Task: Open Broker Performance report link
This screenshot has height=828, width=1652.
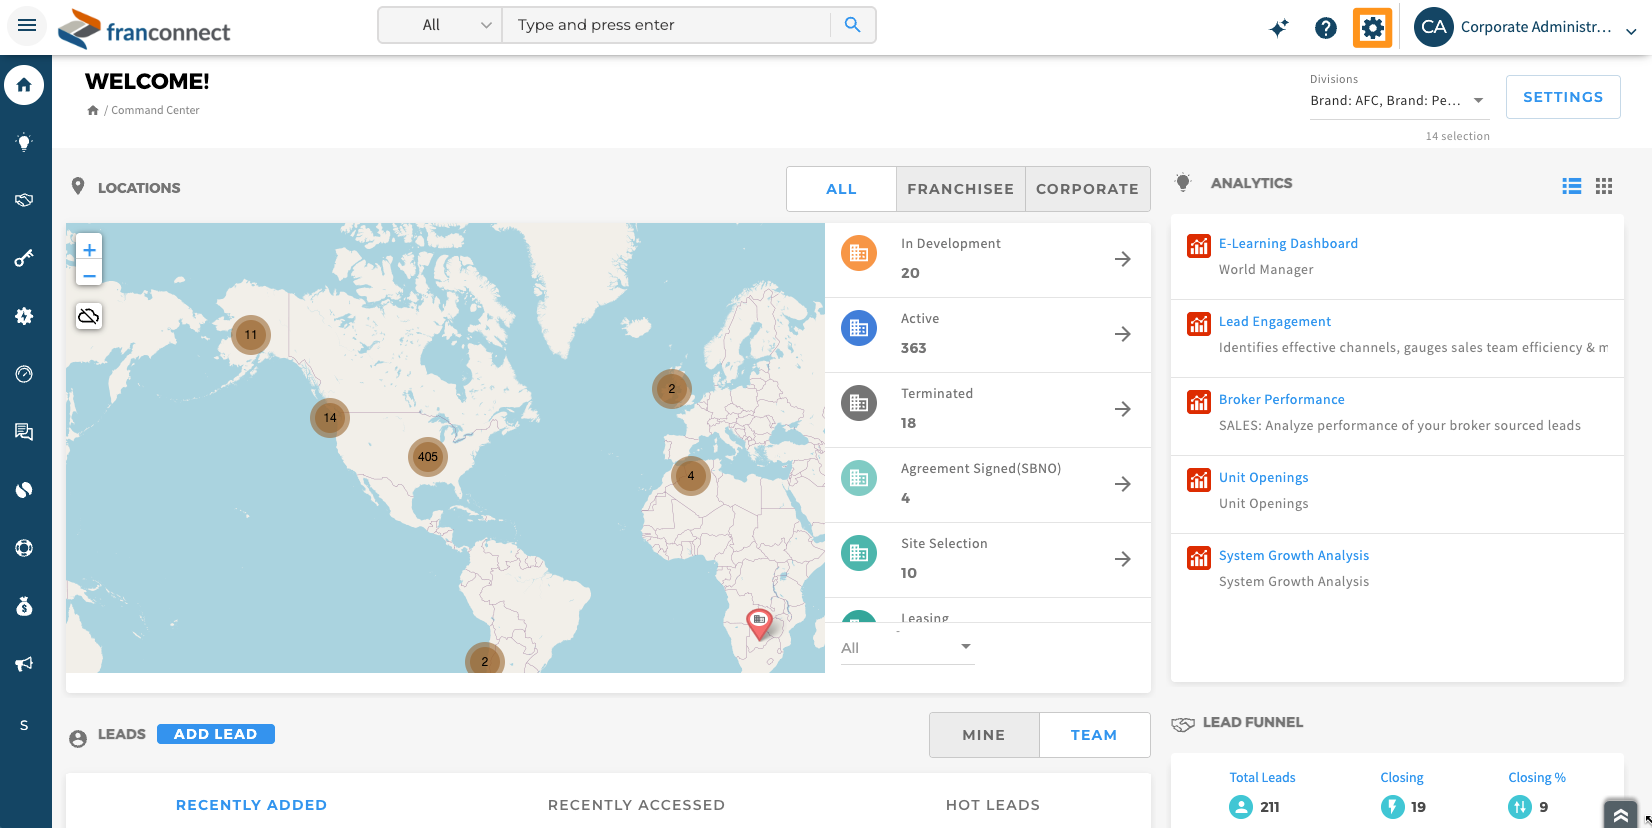Action: coord(1281,399)
